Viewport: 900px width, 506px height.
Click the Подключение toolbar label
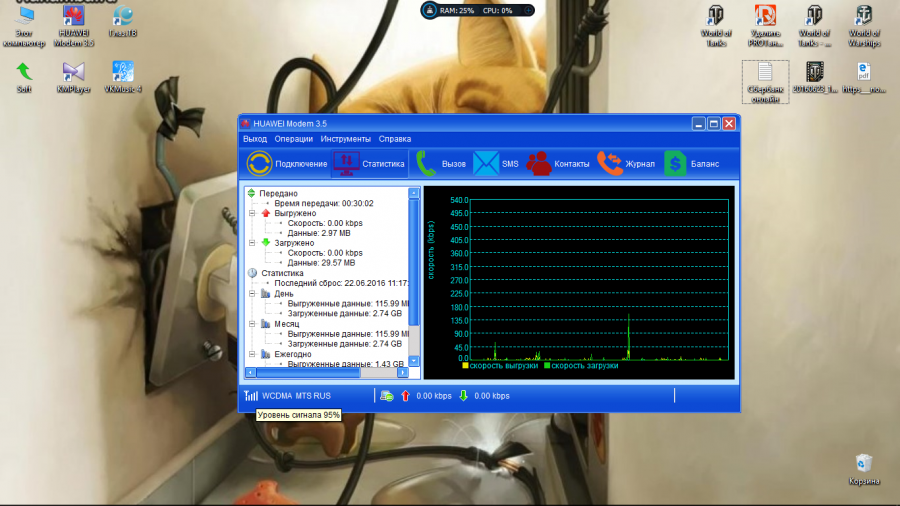[301, 164]
